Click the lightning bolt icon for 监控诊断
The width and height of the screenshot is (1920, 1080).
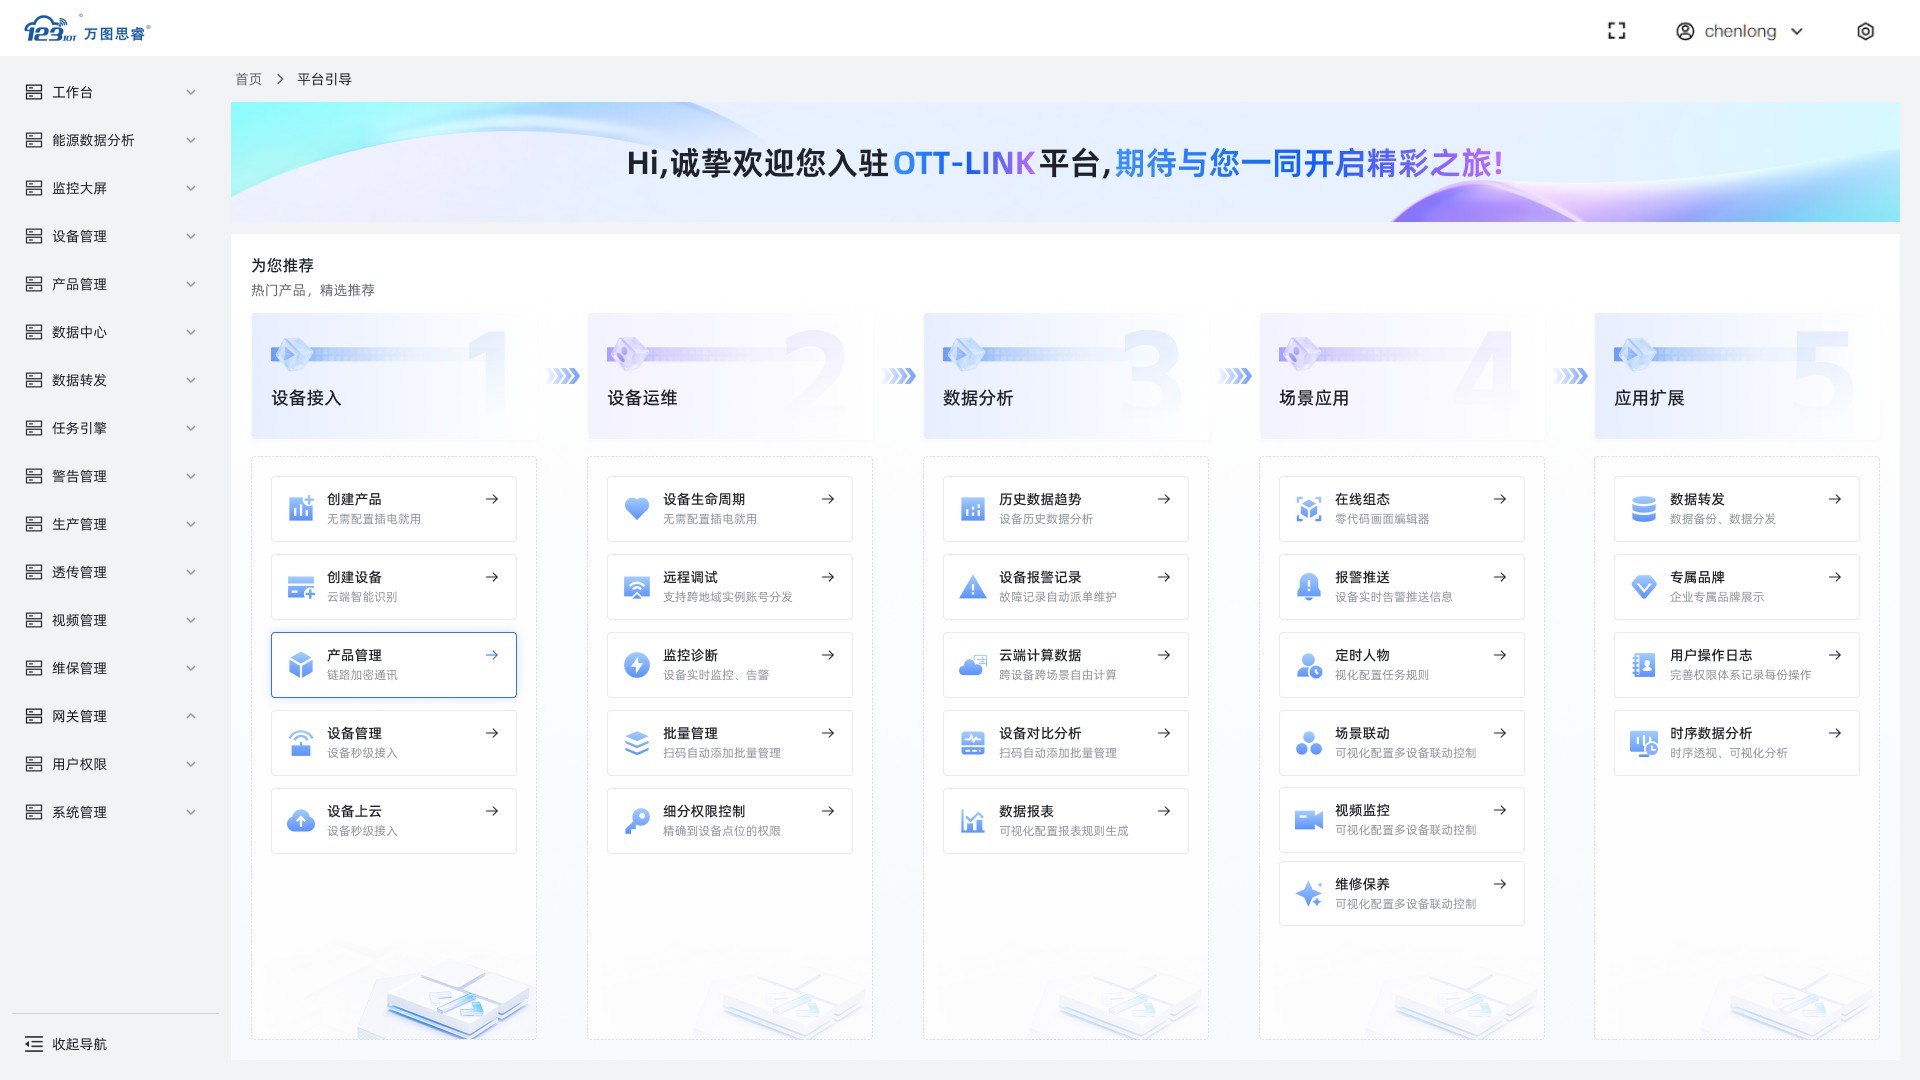[x=637, y=665]
